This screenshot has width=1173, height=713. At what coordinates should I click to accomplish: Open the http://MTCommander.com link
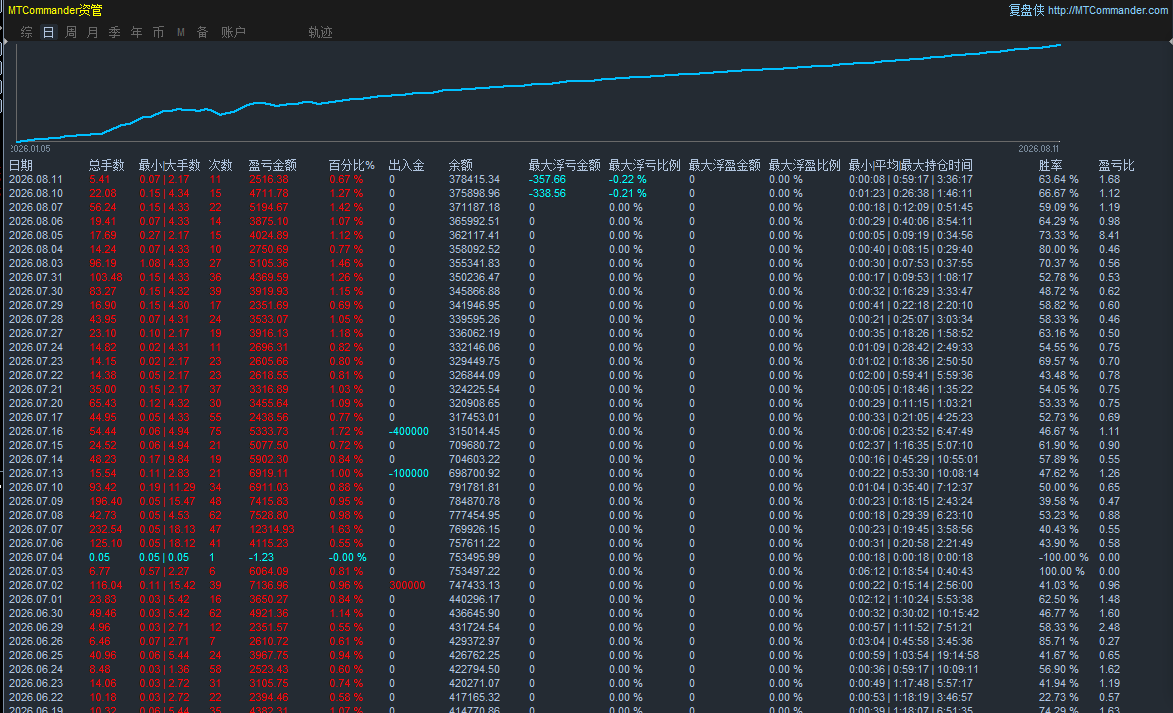coord(1107,10)
